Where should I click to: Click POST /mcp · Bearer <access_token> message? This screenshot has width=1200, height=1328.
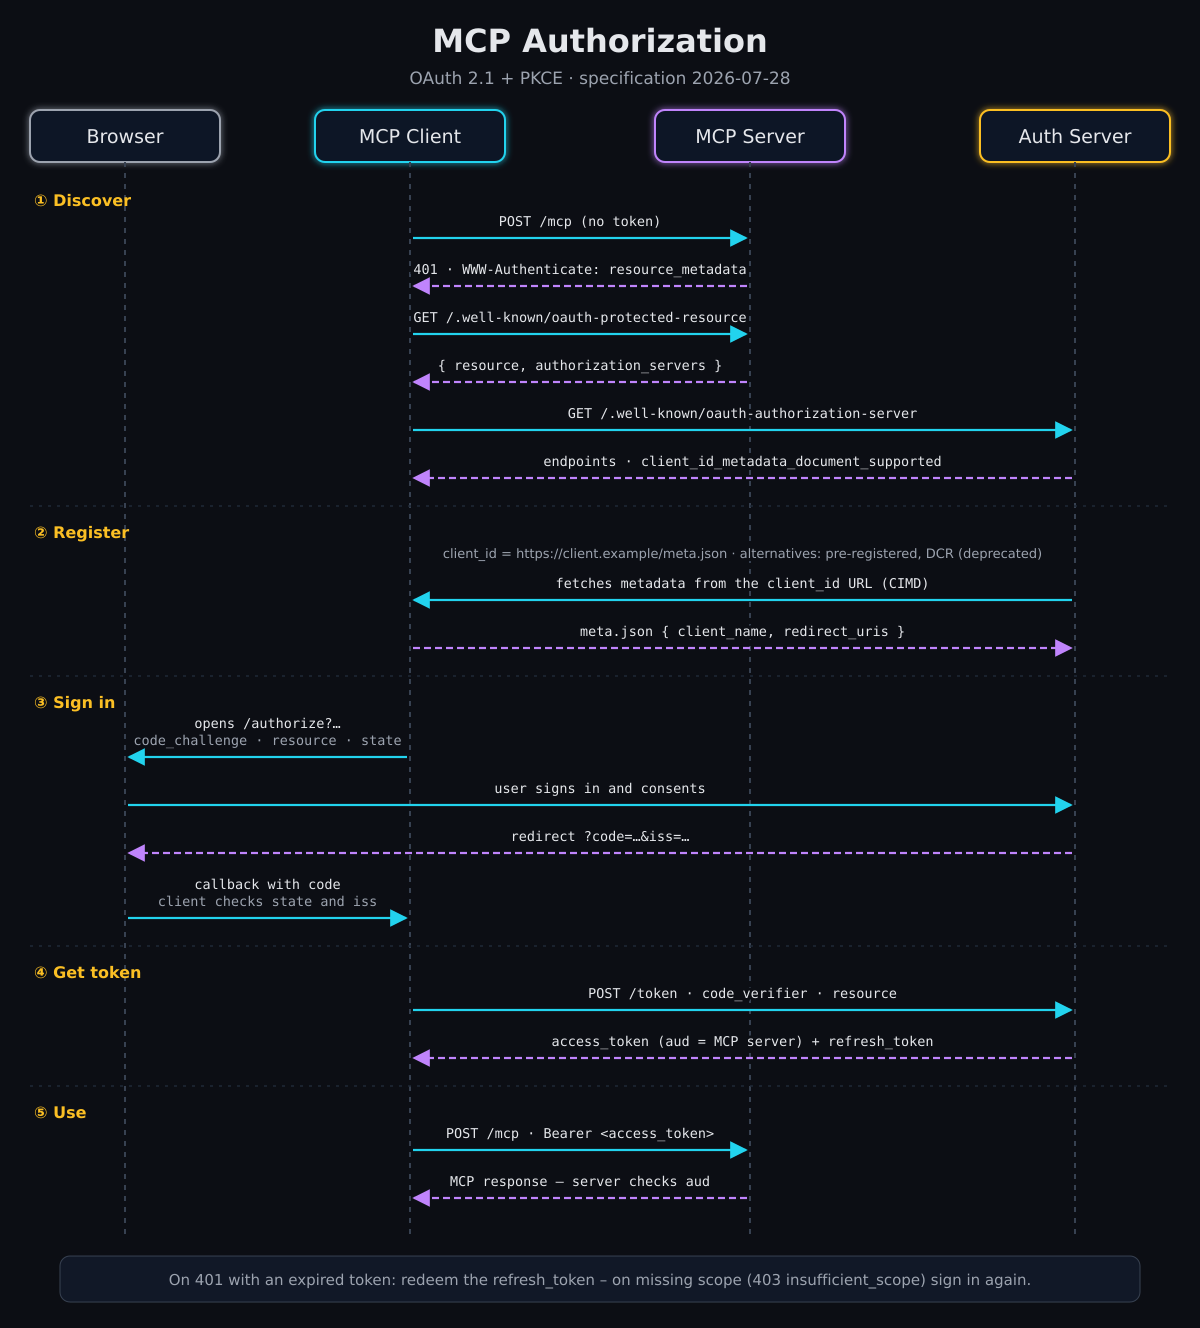pyautogui.click(x=580, y=1133)
